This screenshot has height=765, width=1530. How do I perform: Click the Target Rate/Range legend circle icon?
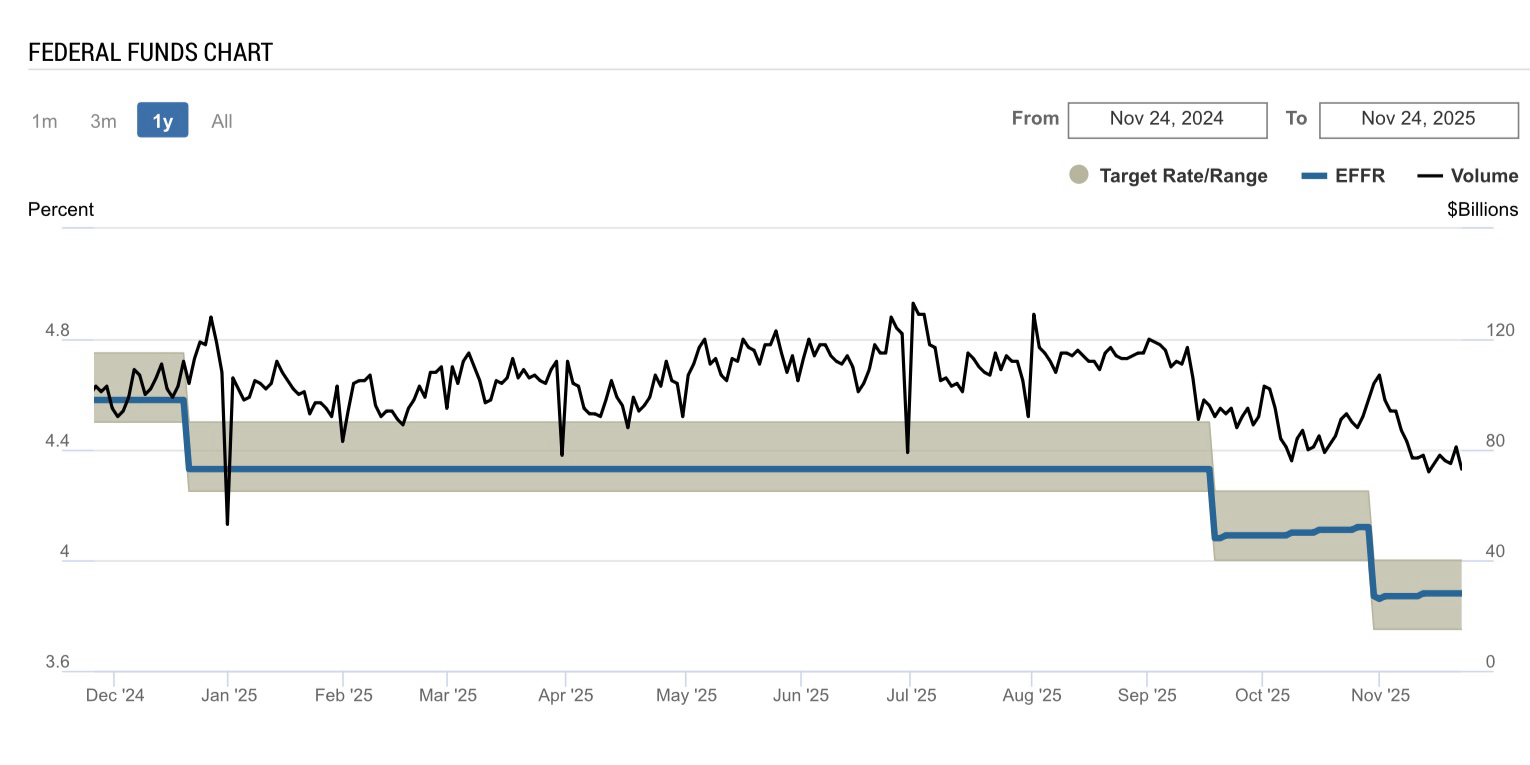(x=1079, y=175)
